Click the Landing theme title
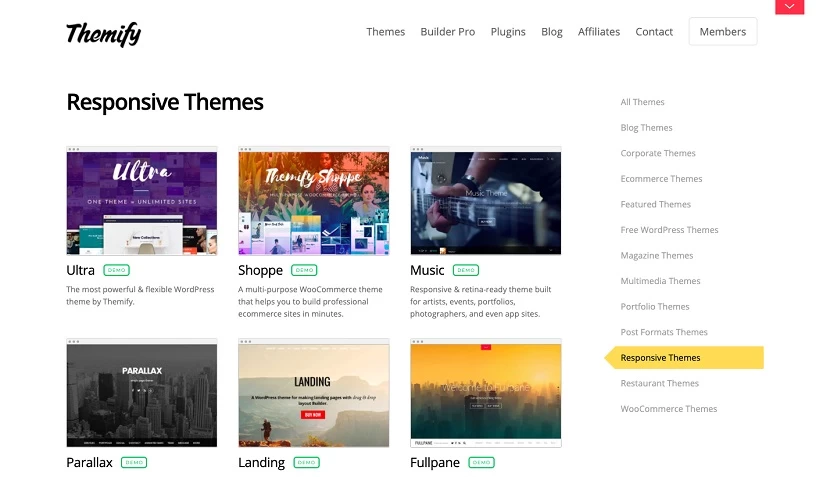830x477 pixels. (261, 463)
